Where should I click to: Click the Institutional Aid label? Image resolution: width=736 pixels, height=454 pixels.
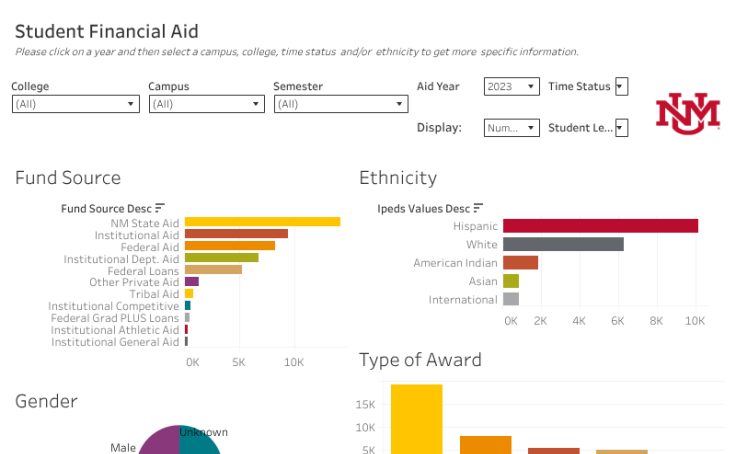[137, 235]
